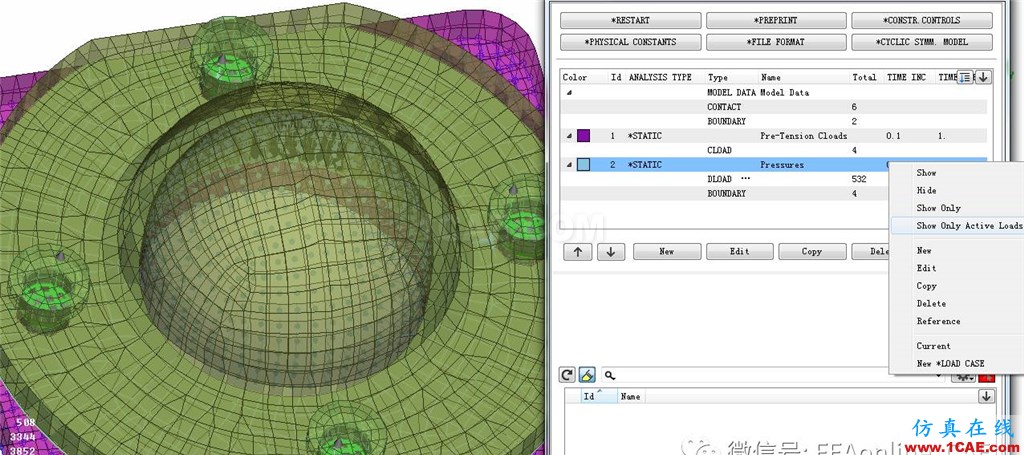
Task: Select the DLOAD row with total 532
Action: (x=724, y=179)
